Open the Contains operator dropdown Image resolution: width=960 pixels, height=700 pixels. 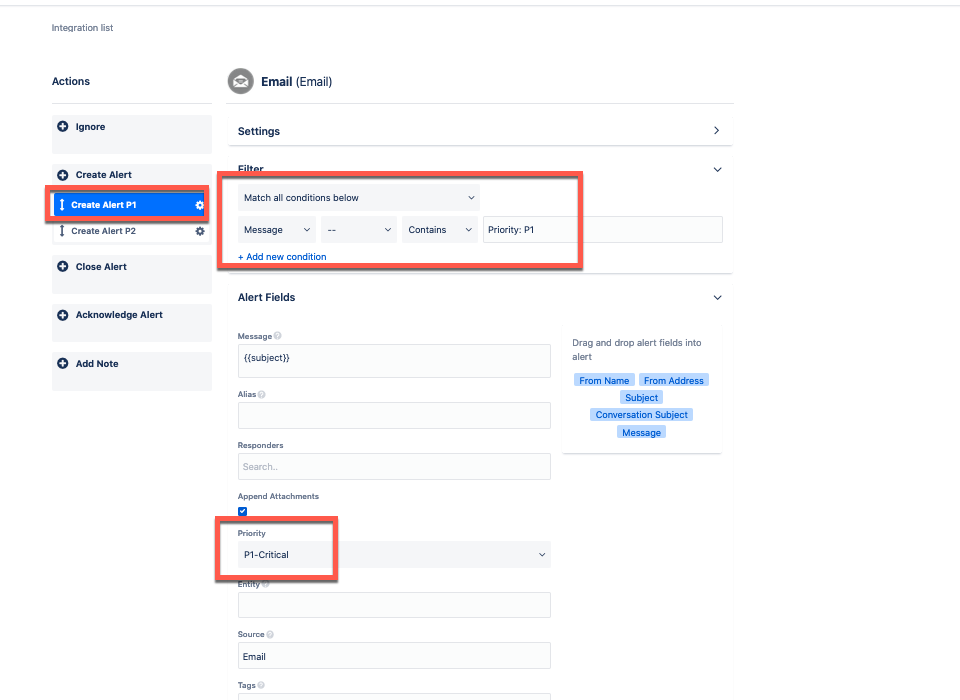click(x=440, y=230)
